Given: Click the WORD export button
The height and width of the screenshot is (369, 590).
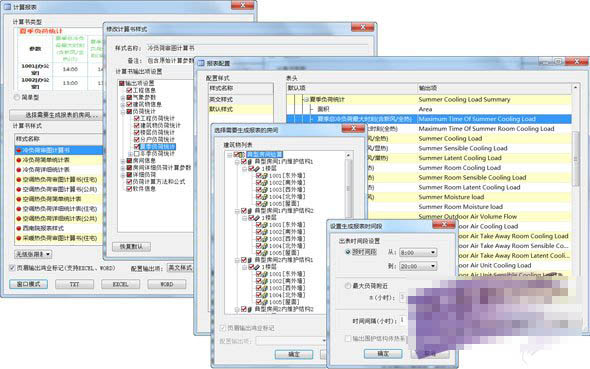Looking at the screenshot, I should [x=167, y=284].
